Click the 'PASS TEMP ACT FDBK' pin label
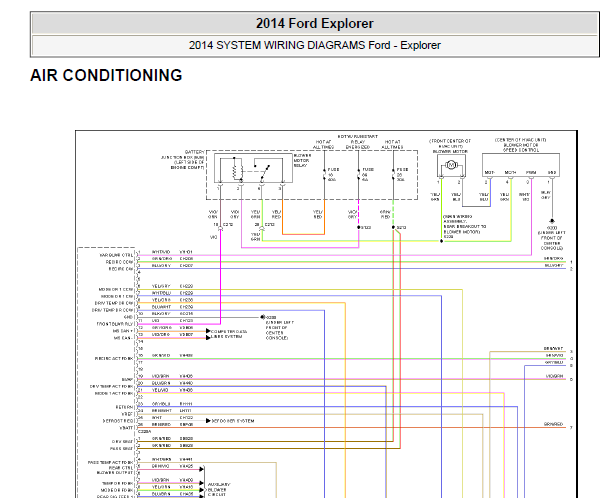This screenshot has width=608, height=498. pos(111,463)
